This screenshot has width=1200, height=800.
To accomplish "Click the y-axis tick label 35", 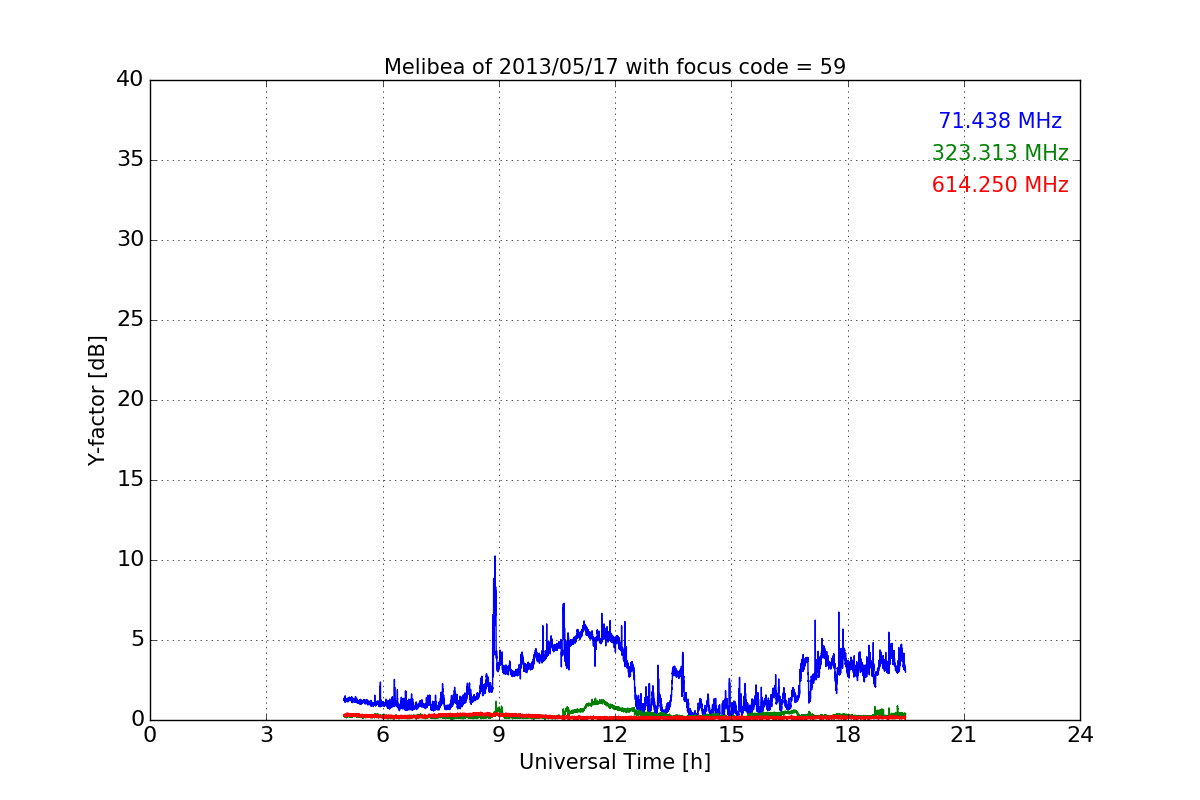I will point(130,160).
